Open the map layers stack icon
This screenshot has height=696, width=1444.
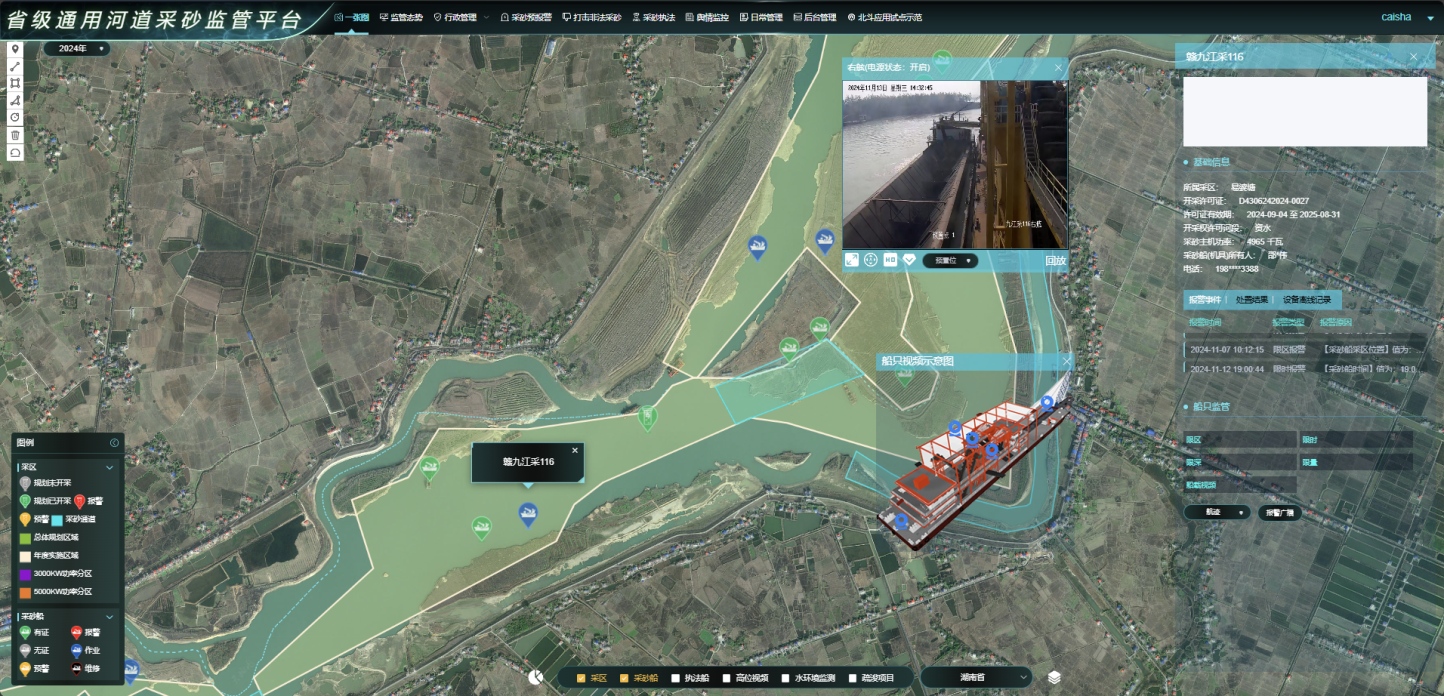1054,677
